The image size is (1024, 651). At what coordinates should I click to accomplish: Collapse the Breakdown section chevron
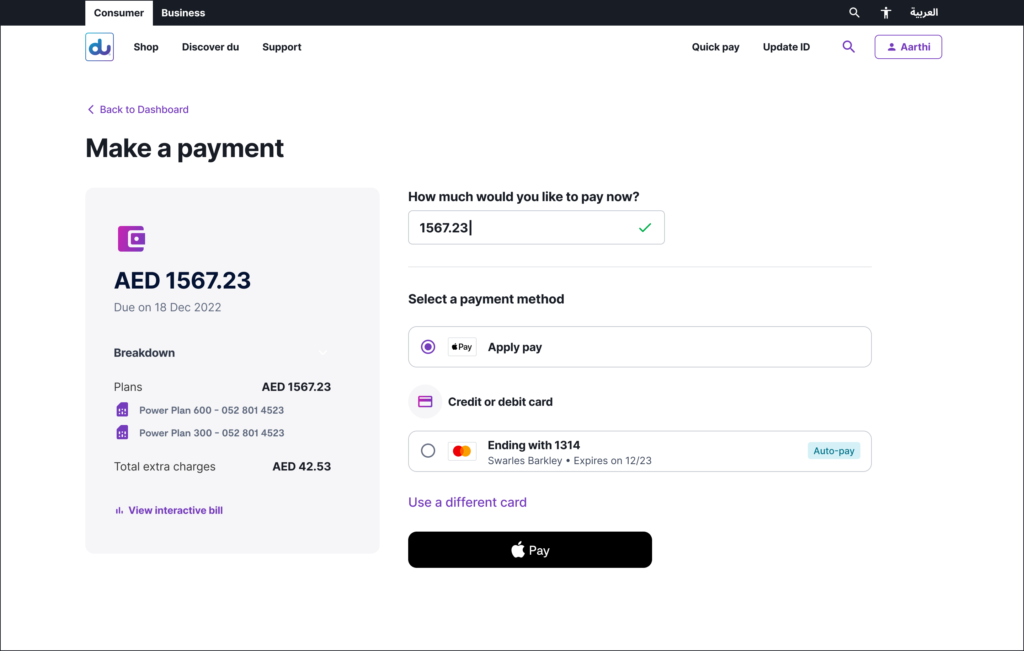[323, 353]
